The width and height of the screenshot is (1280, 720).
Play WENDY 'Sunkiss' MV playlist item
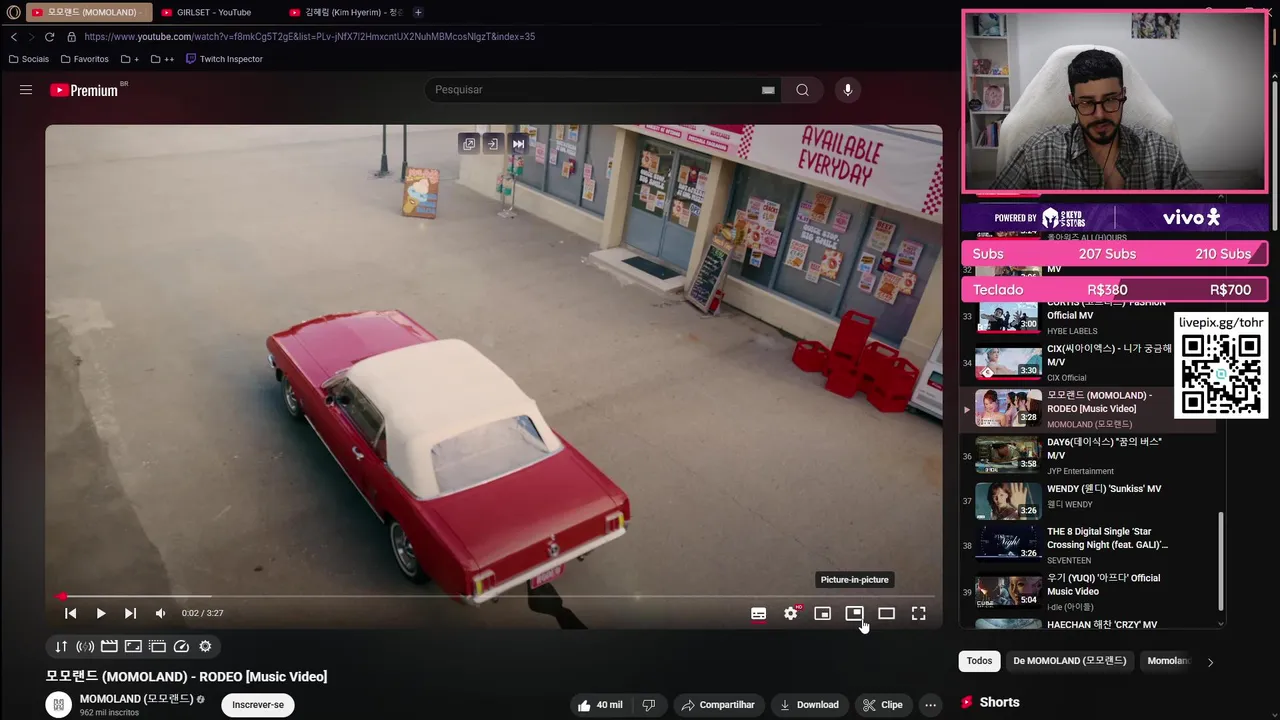(1090, 502)
